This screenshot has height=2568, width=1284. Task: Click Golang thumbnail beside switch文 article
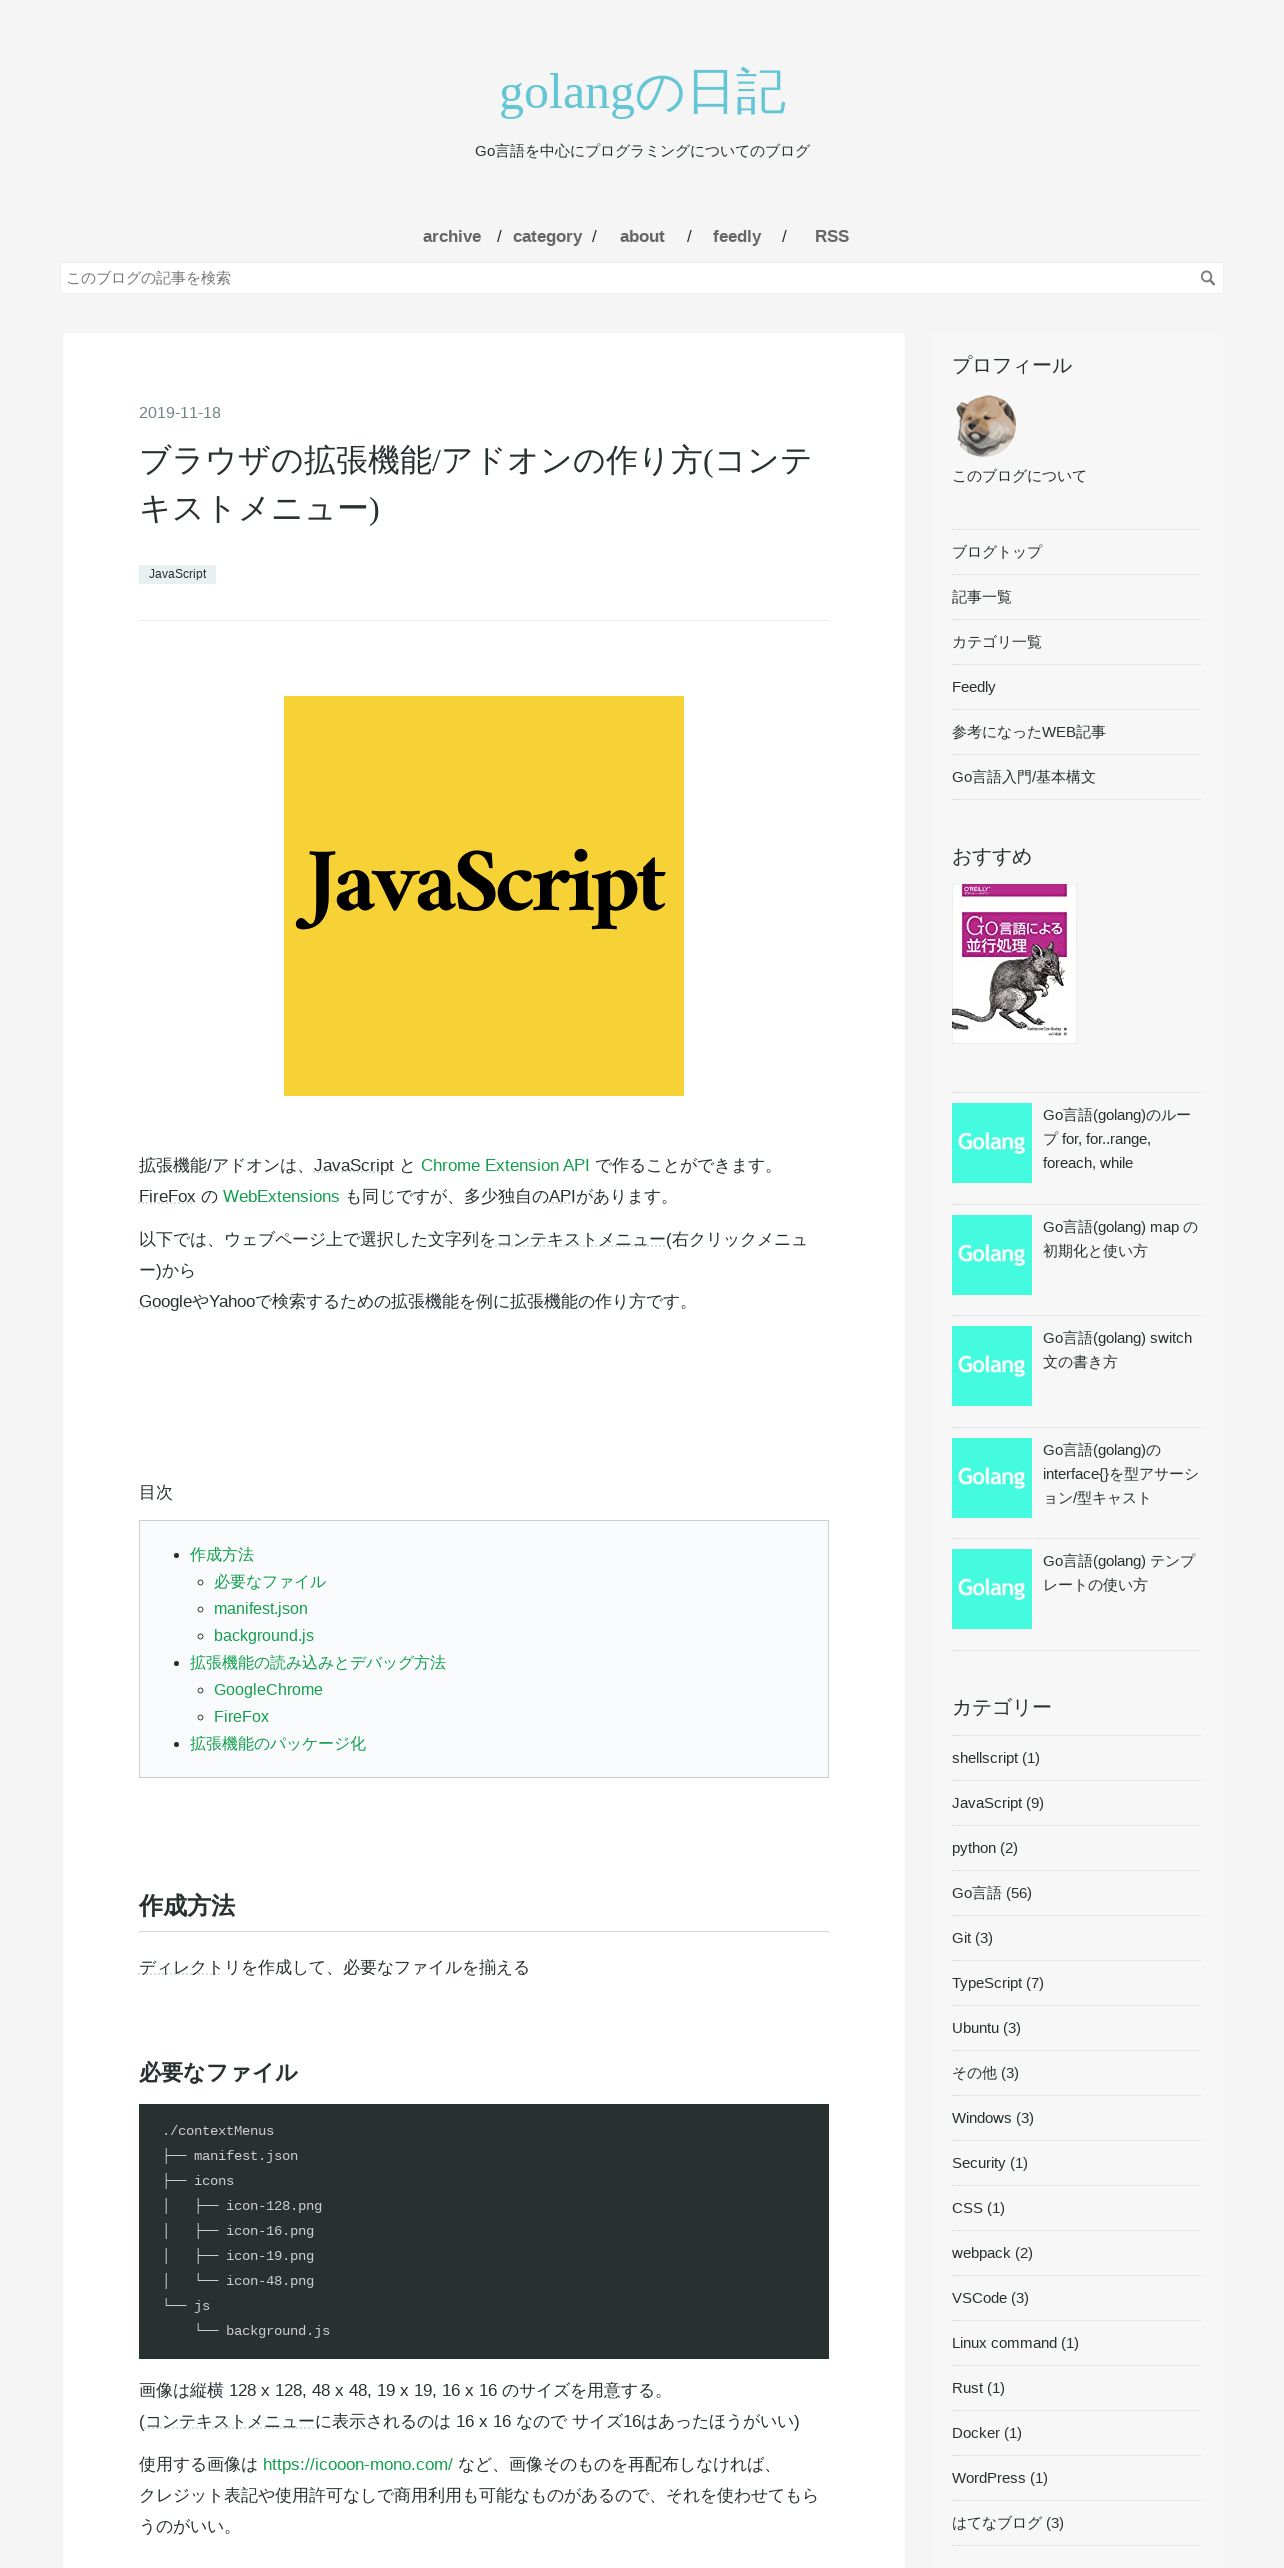pyautogui.click(x=992, y=1366)
